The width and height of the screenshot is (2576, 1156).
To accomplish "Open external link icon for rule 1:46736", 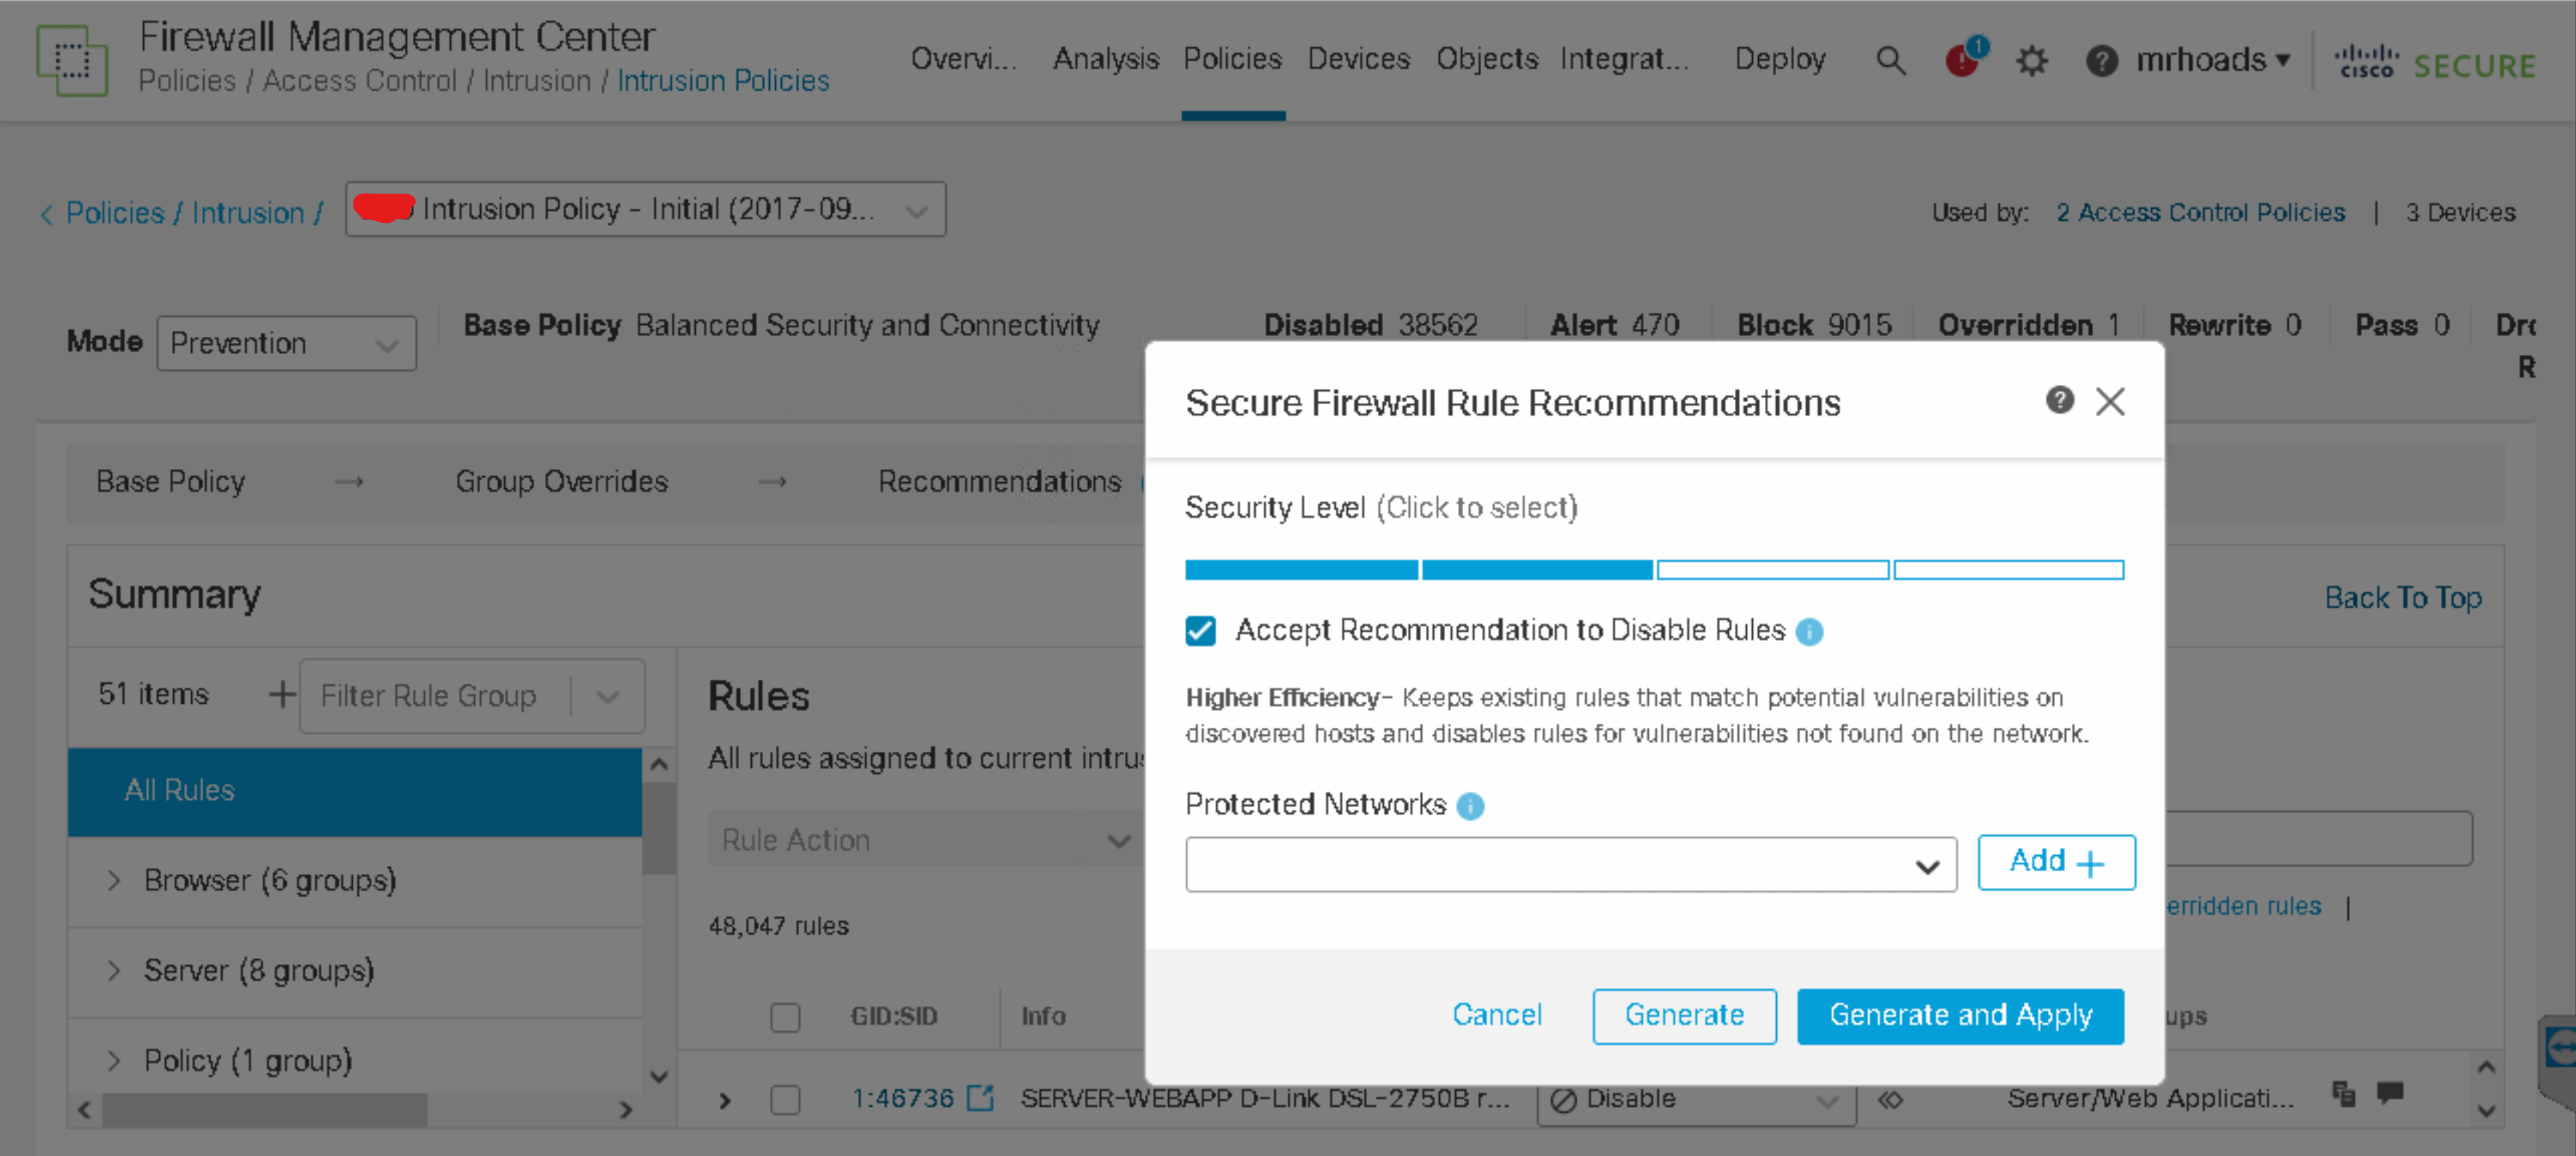I will 980,1098.
